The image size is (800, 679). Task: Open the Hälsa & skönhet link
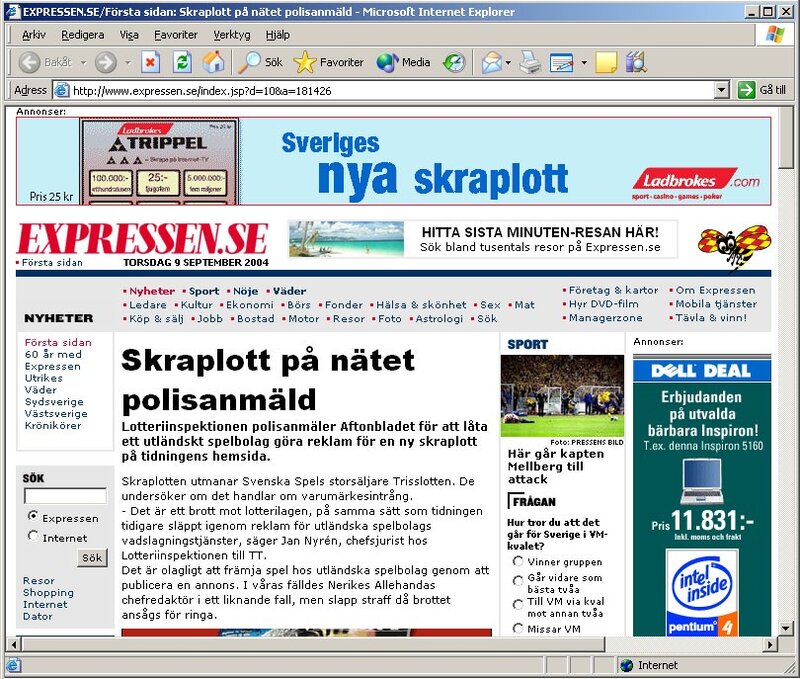click(x=421, y=305)
